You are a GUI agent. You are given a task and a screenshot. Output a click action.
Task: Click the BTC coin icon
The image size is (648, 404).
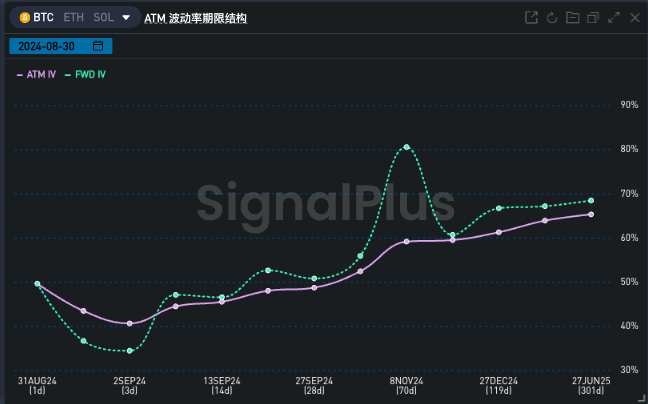click(24, 18)
